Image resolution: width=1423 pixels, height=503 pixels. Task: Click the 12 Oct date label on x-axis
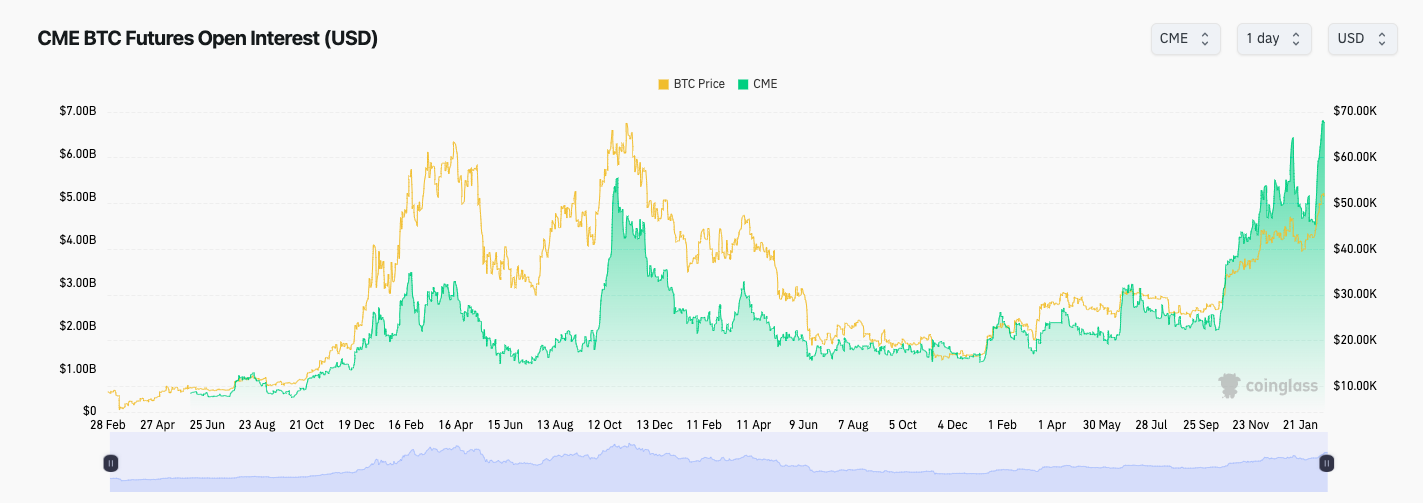(605, 425)
